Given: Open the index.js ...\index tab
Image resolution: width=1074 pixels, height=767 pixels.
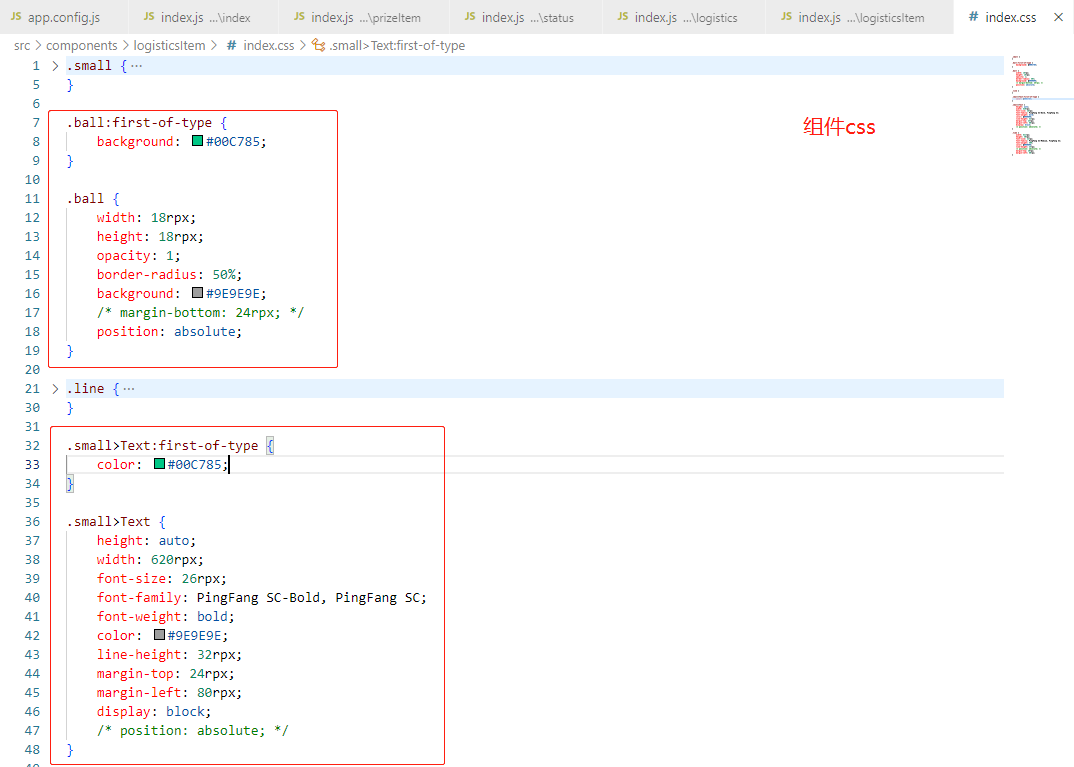Looking at the screenshot, I should (203, 17).
